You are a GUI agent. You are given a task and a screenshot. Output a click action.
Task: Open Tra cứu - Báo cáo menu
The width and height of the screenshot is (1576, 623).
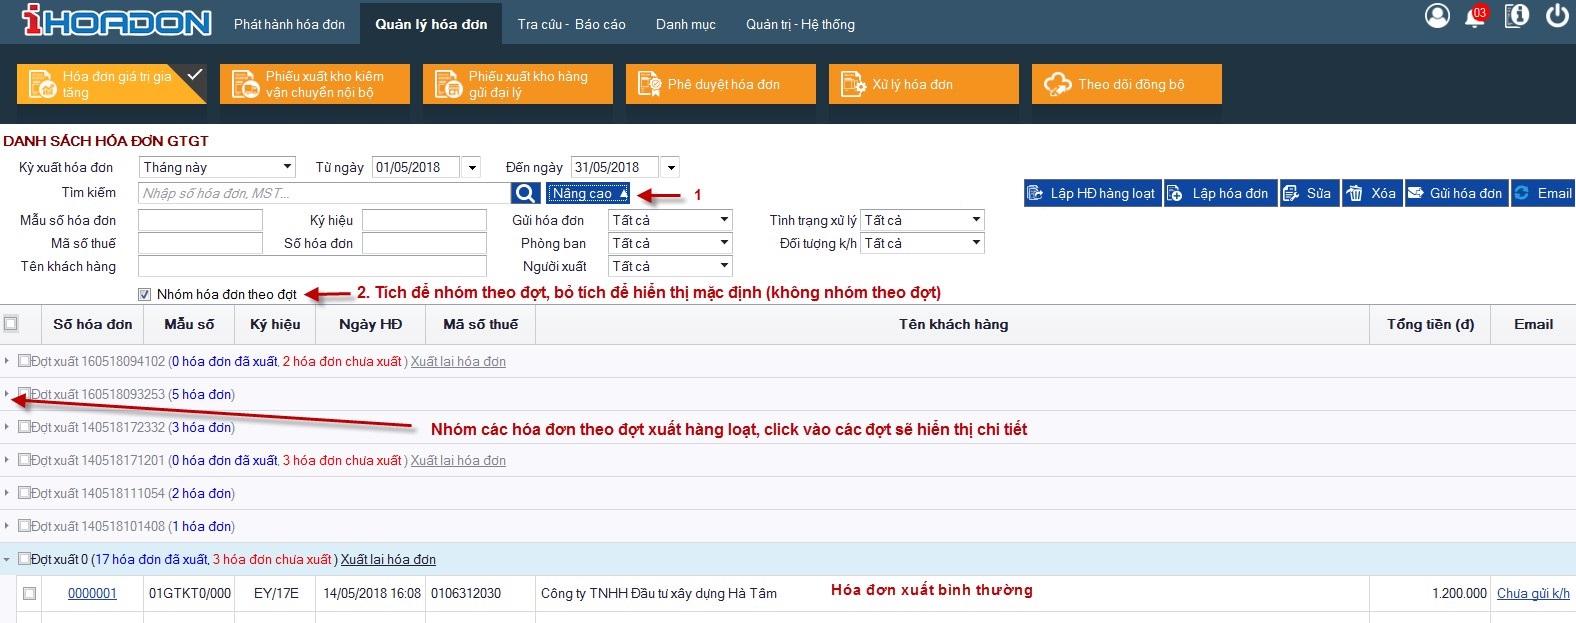(571, 24)
